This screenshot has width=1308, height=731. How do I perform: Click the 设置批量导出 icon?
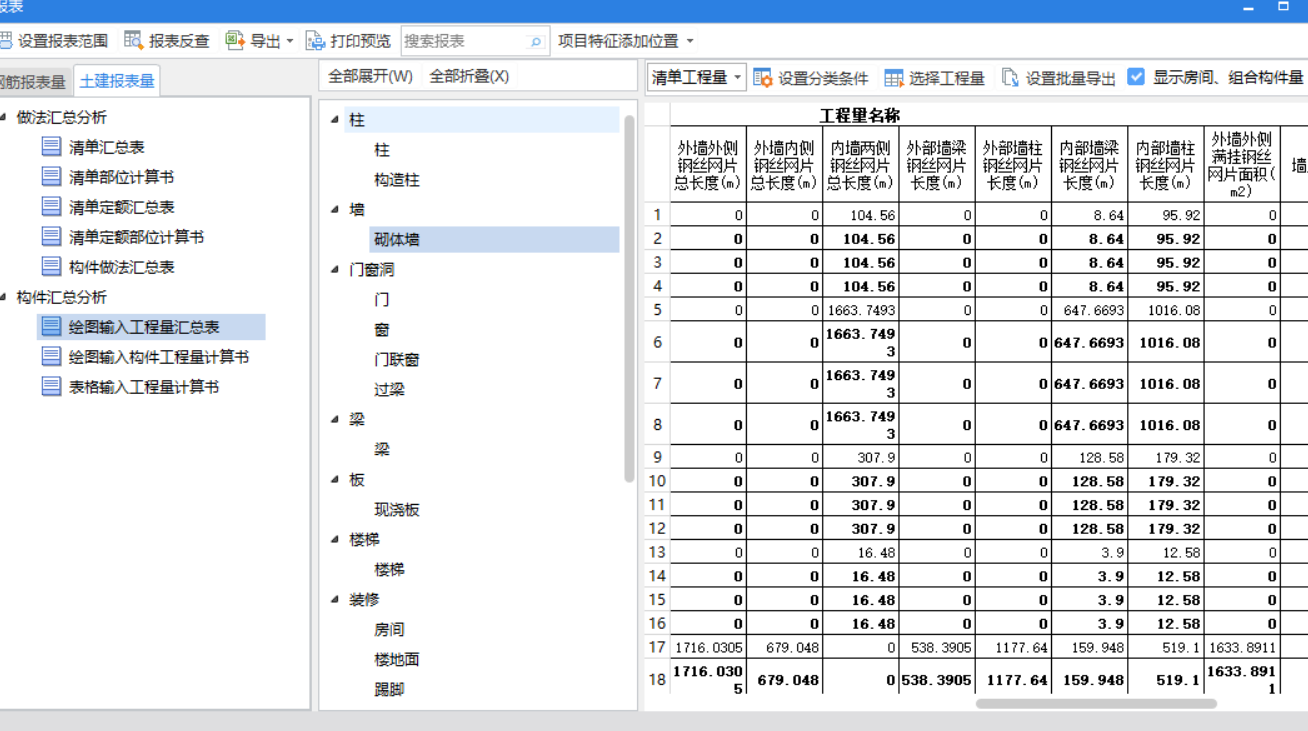[1010, 78]
